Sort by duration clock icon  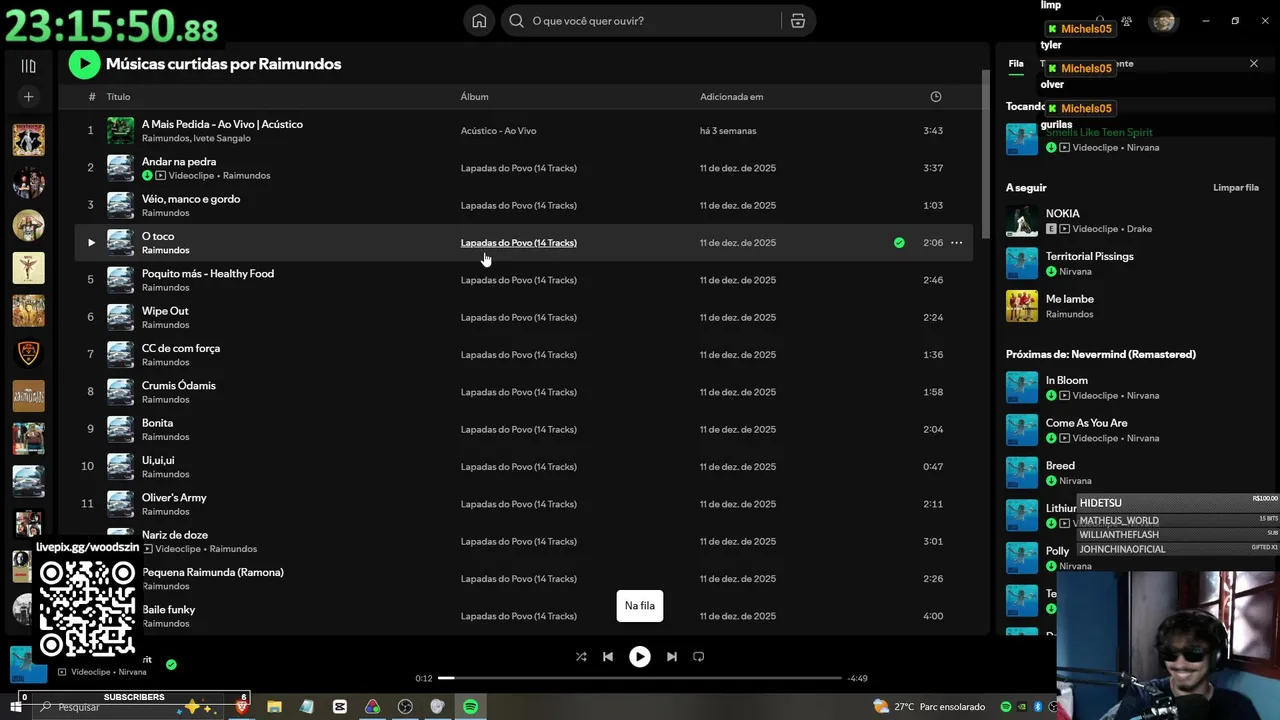(935, 97)
